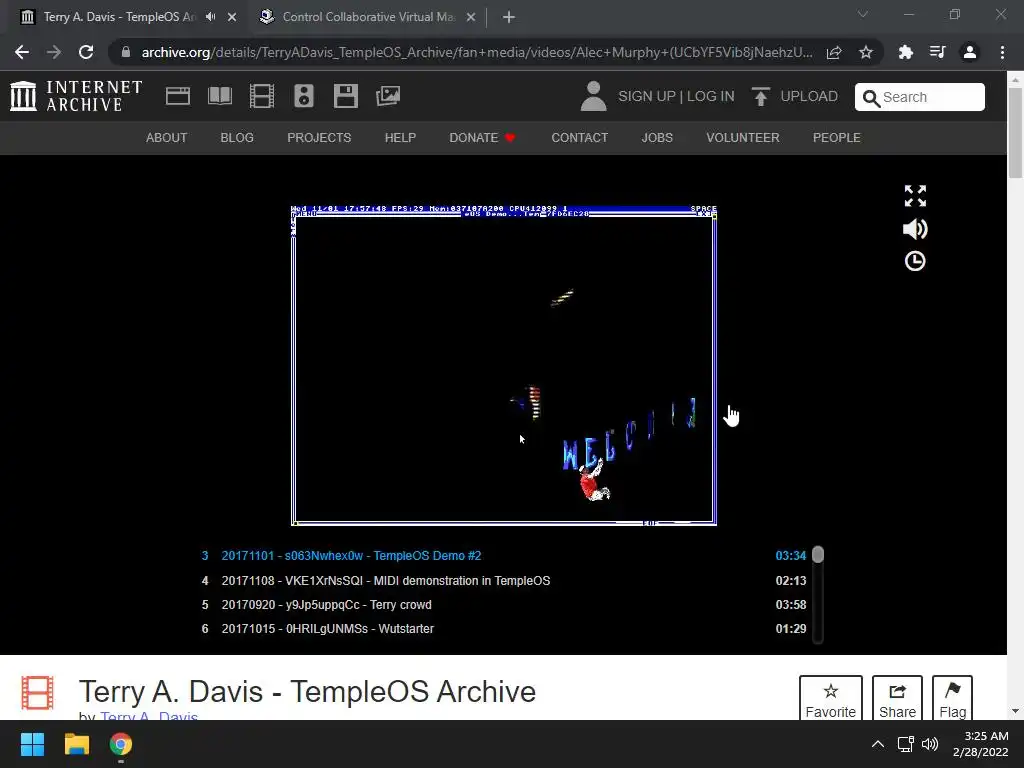Screen dimensions: 1024x768
Task: Click the TempleOS video player frame
Action: point(504,365)
